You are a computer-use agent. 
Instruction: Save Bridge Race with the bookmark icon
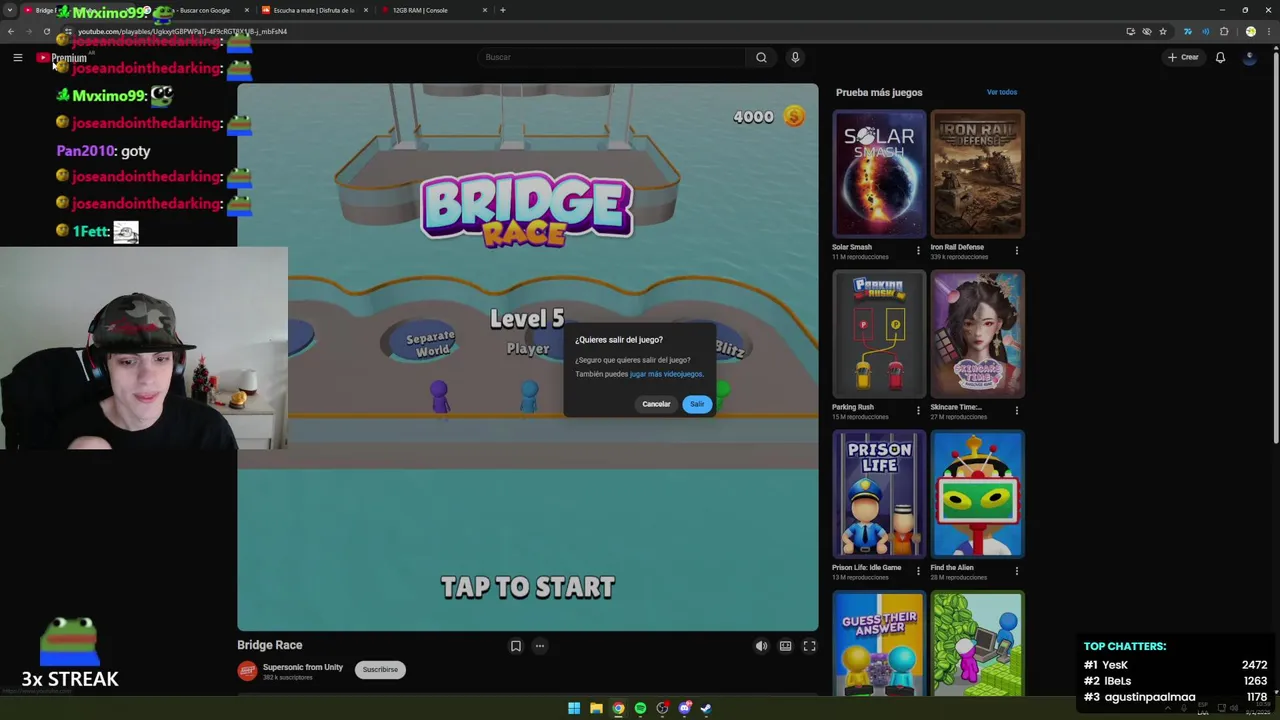pyautogui.click(x=516, y=646)
